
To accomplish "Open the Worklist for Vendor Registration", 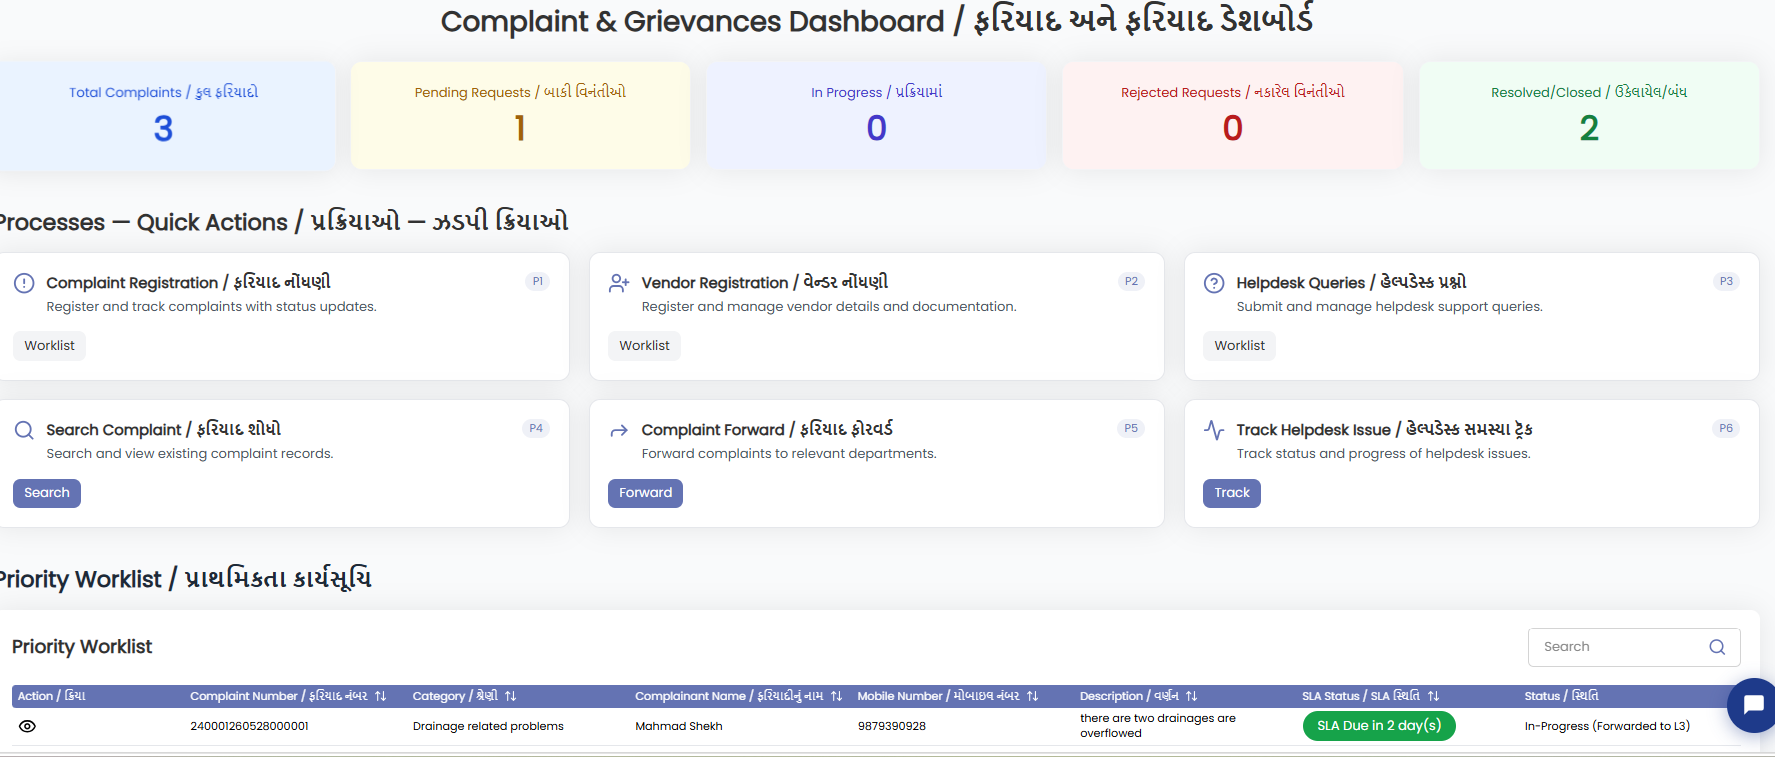I will click(644, 346).
